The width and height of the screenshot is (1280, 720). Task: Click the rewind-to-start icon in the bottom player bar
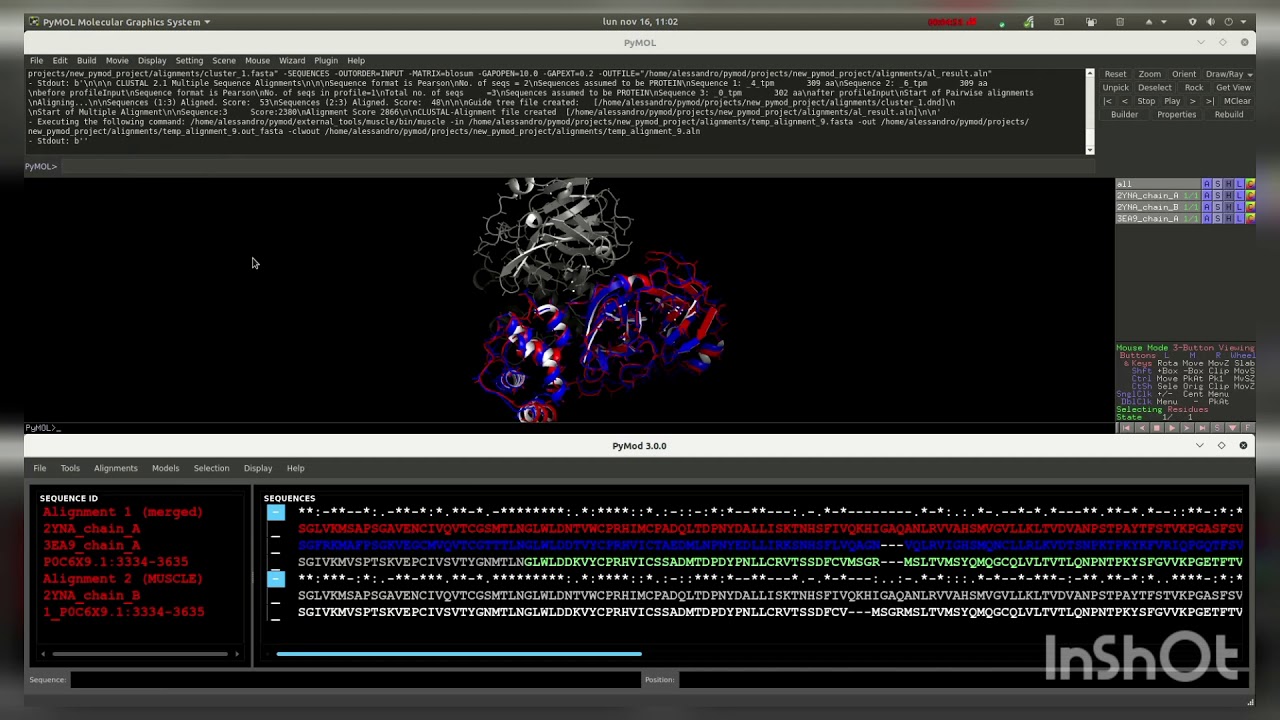(1127, 428)
